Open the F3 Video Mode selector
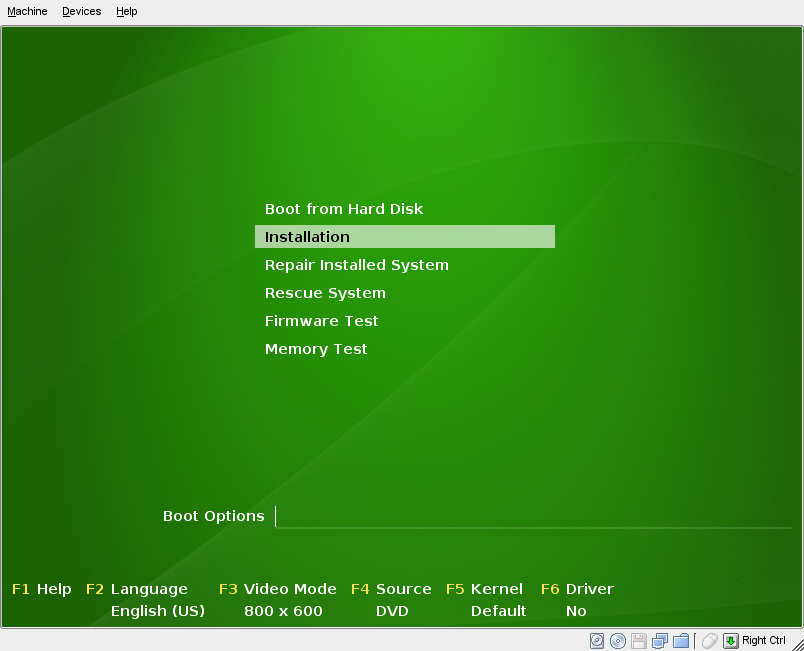Viewport: 804px width, 651px height. (277, 589)
